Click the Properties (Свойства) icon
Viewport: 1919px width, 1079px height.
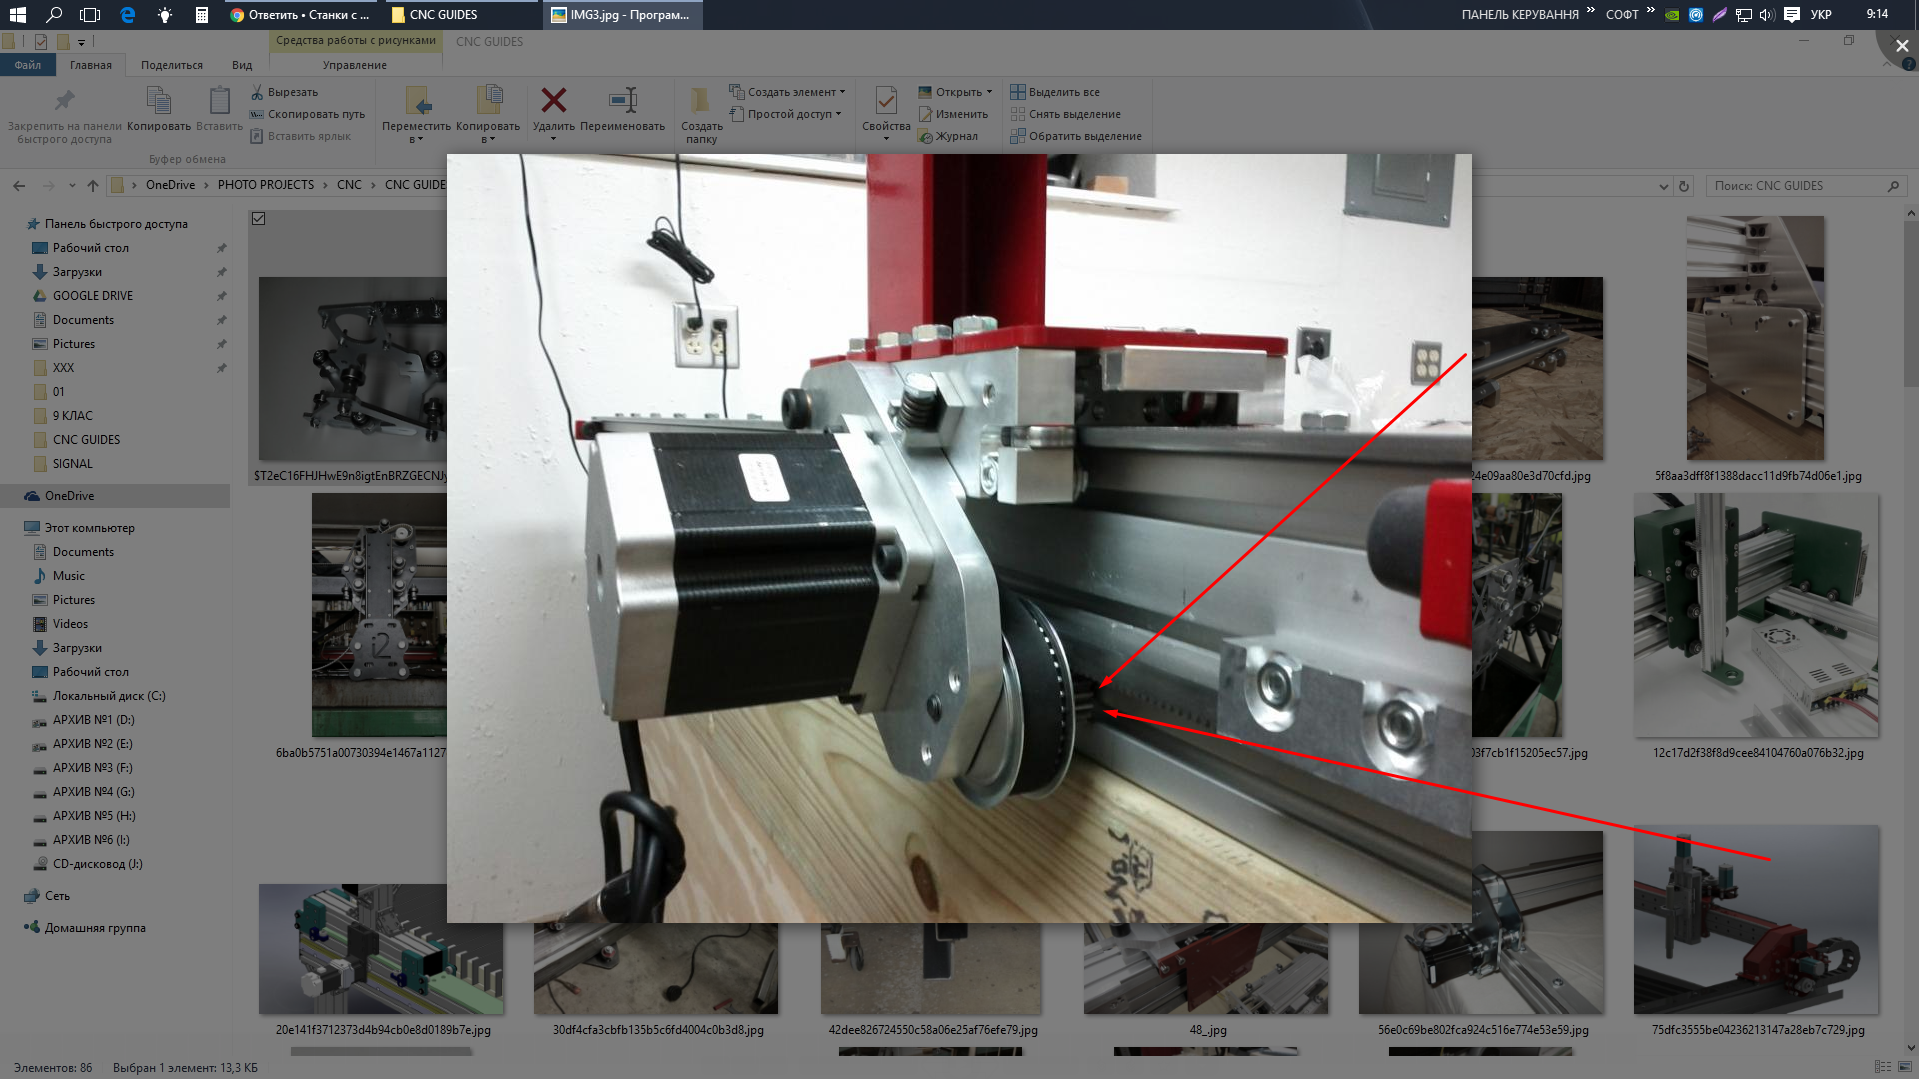pos(886,100)
